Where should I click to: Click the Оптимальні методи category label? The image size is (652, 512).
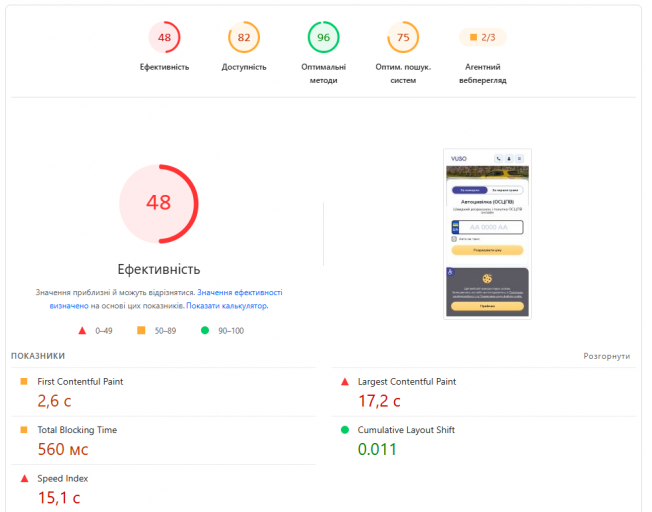[x=324, y=74]
